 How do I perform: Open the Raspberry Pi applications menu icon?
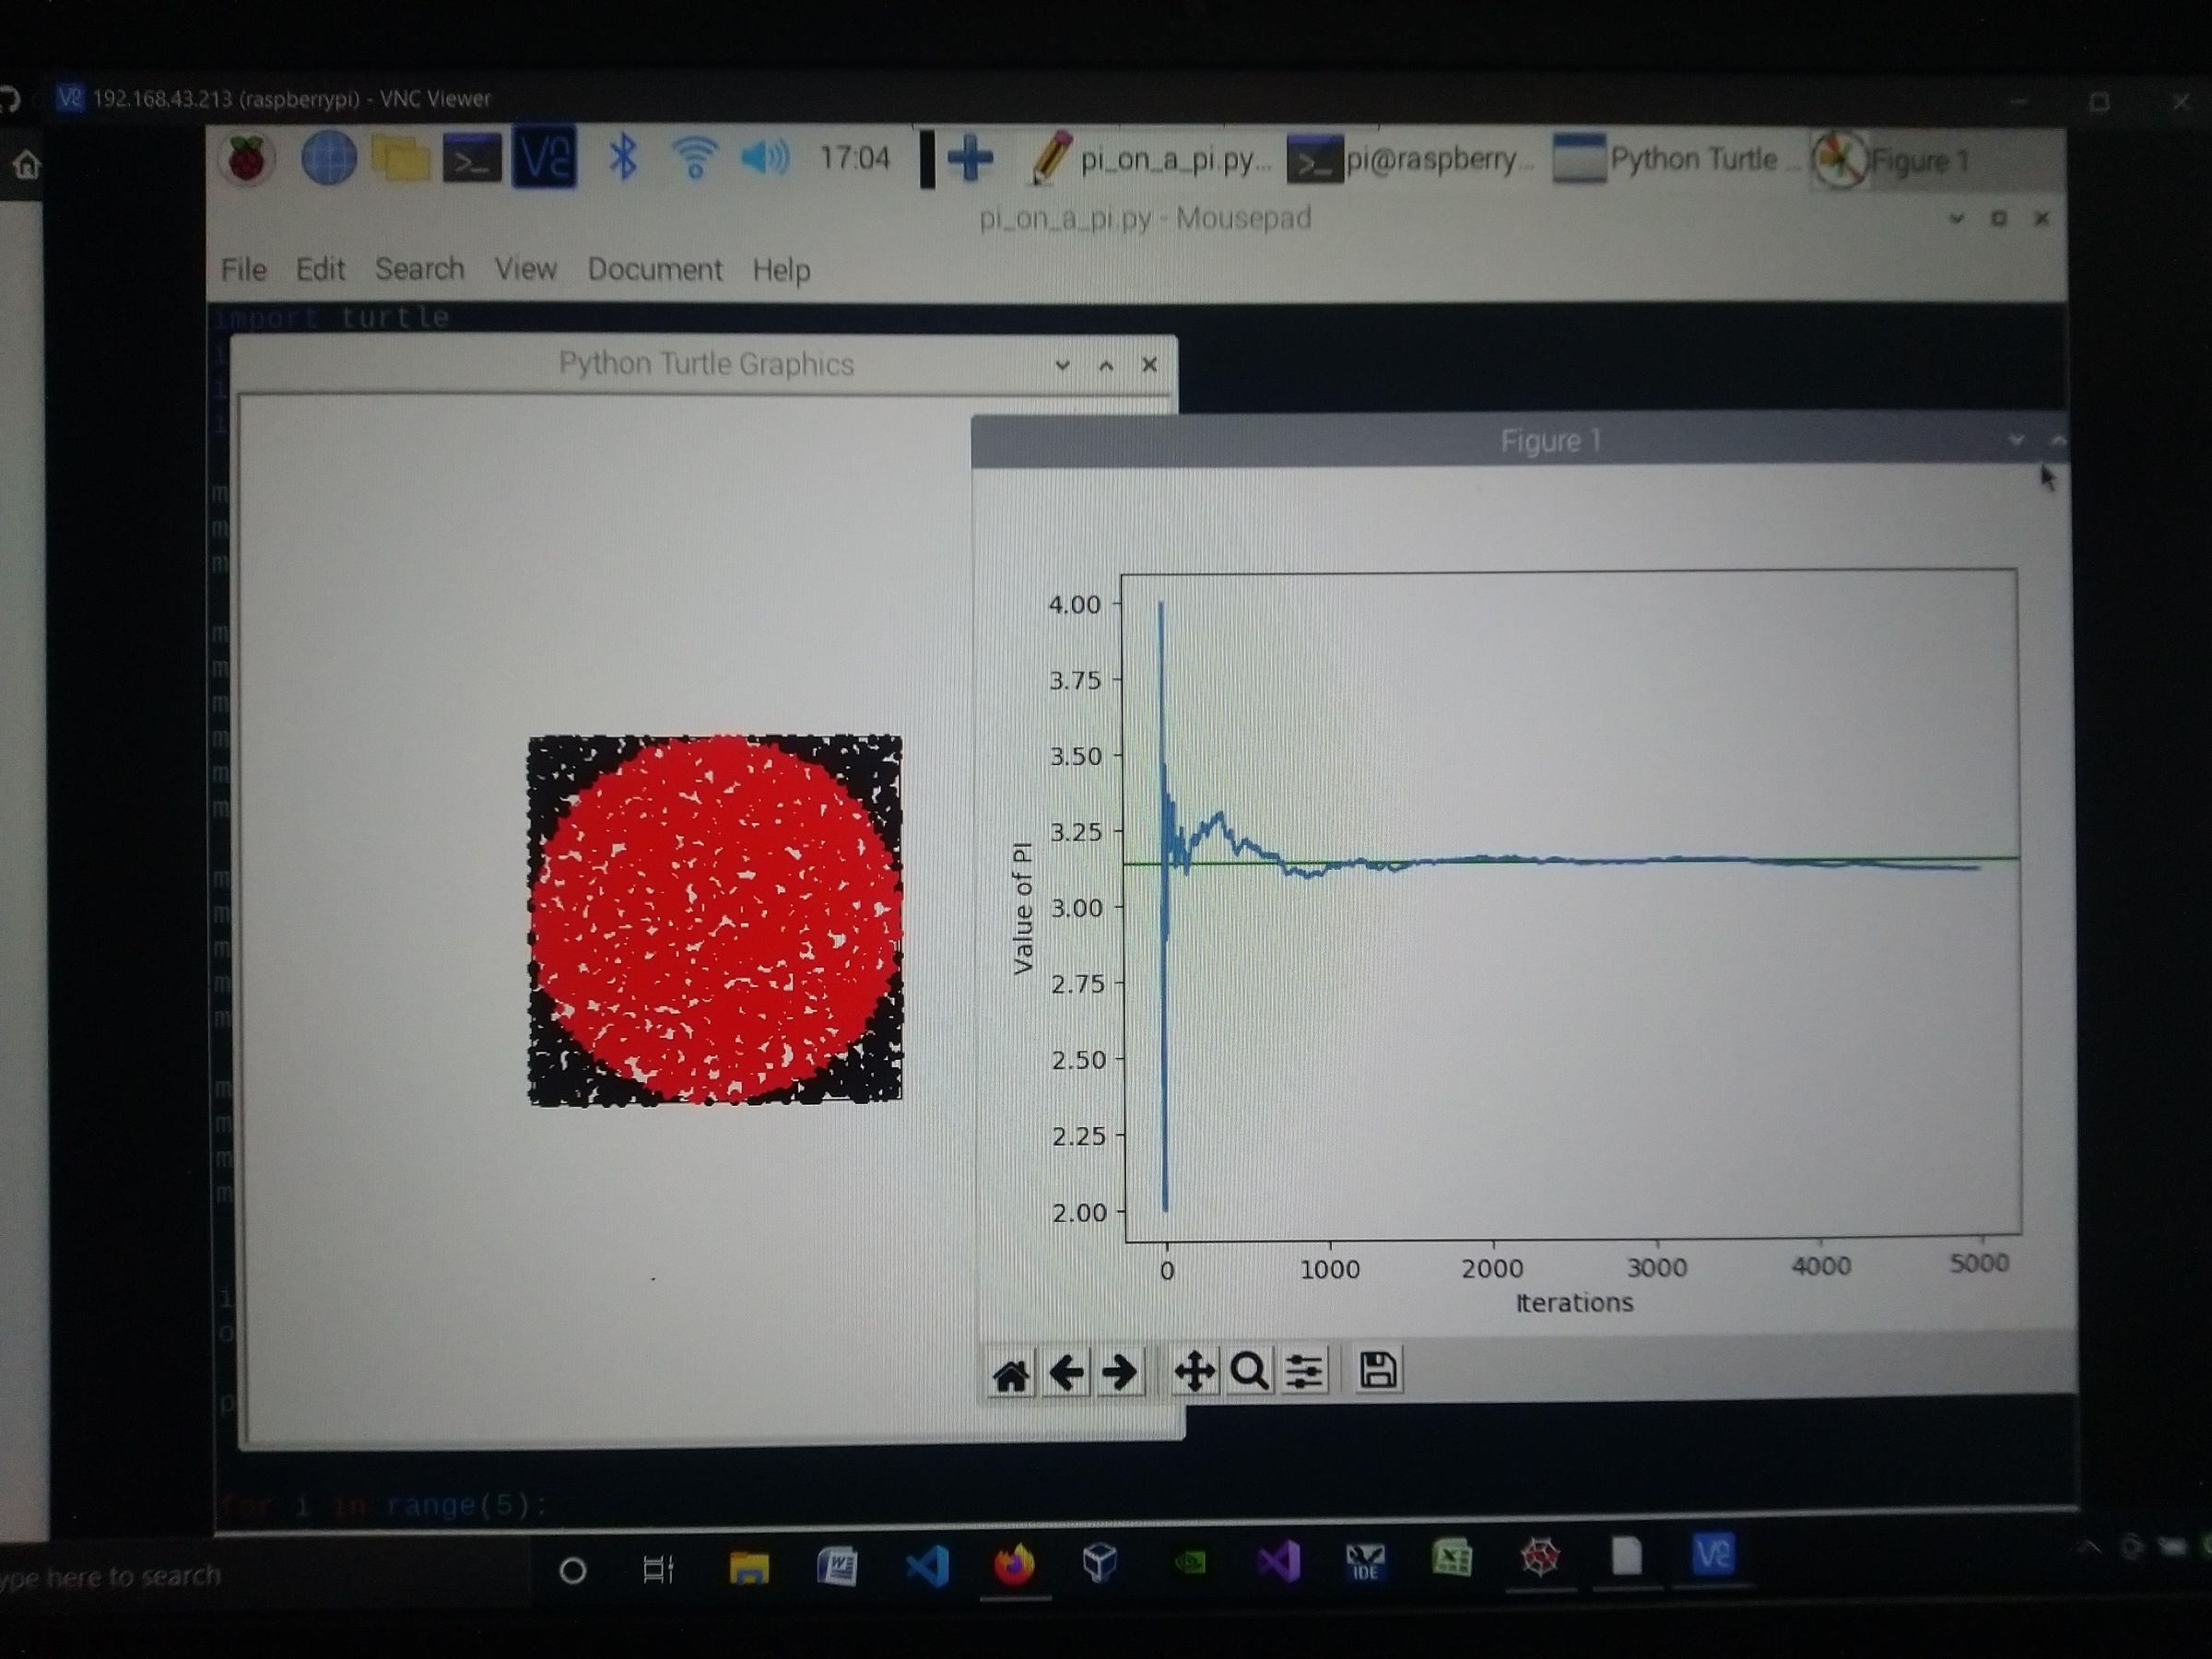click(247, 158)
